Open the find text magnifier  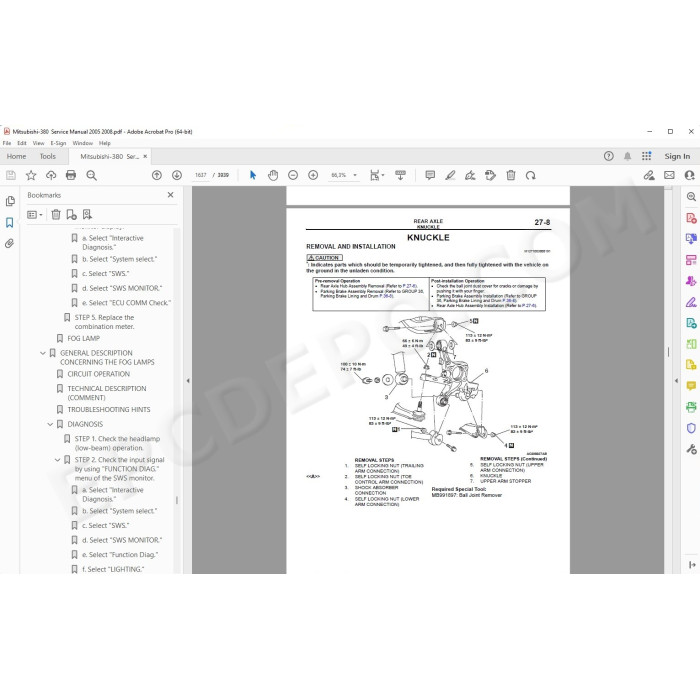coord(92,175)
